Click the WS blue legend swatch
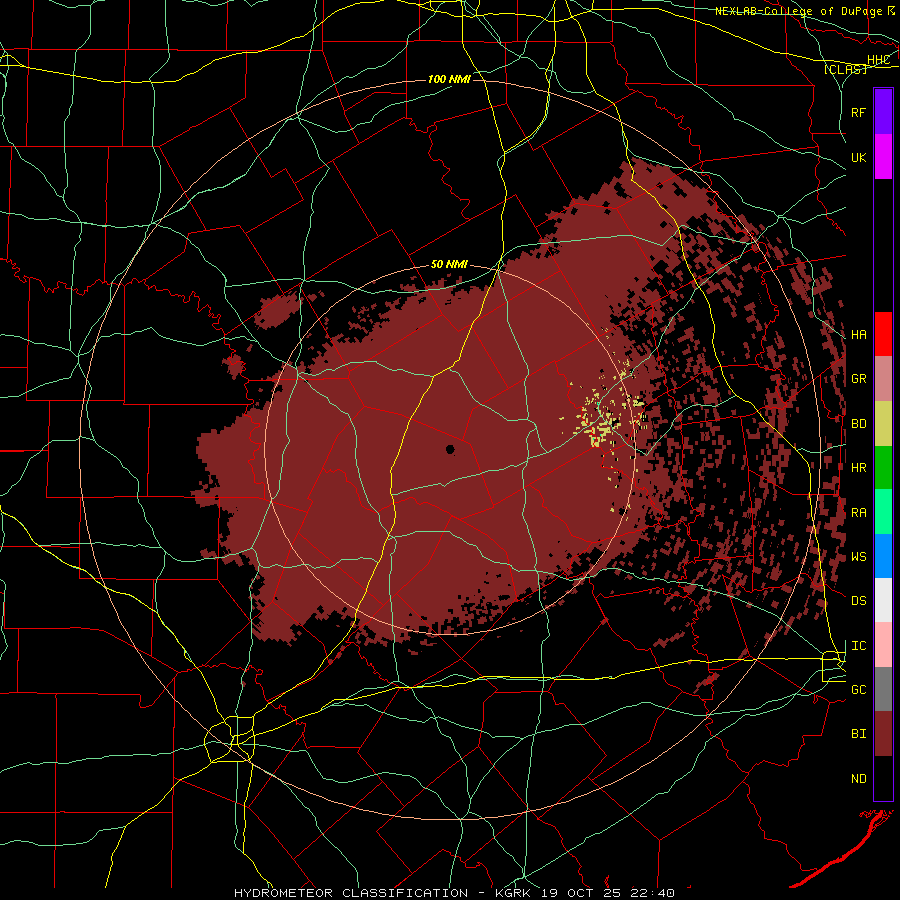The height and width of the screenshot is (900, 900). coord(883,556)
